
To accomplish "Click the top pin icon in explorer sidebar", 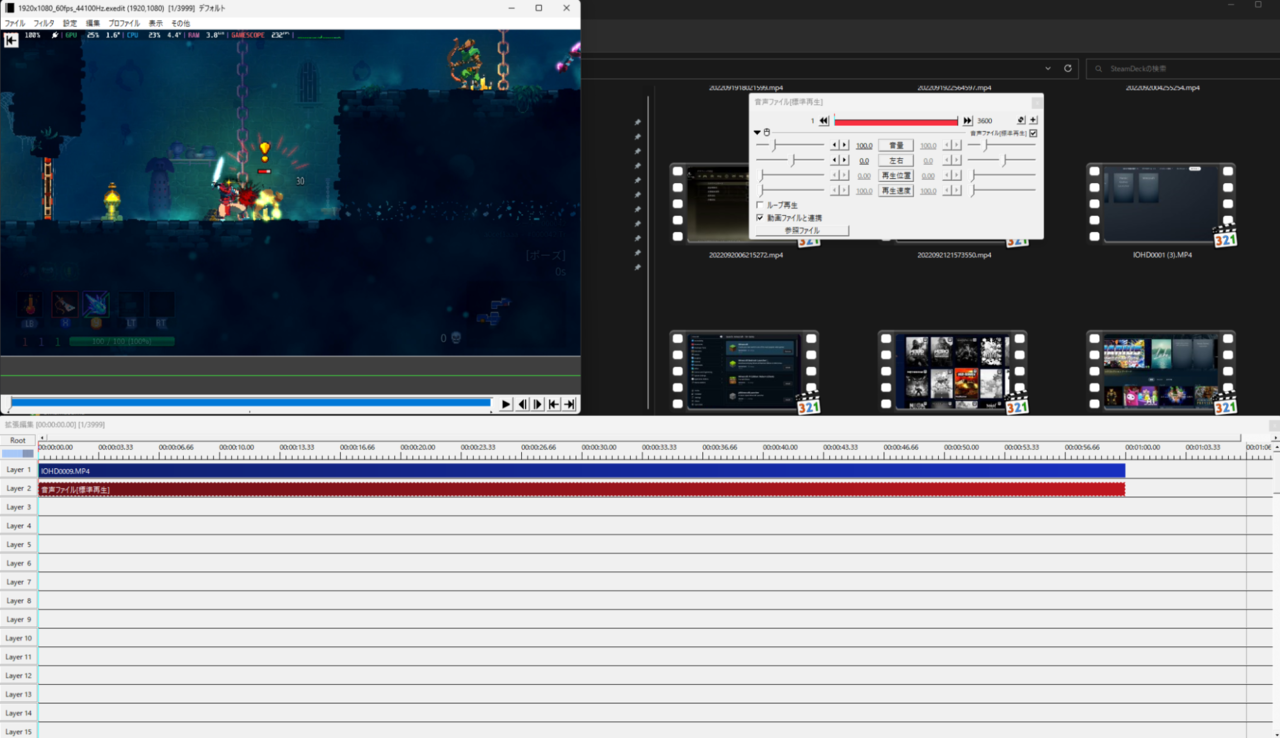I will pos(637,122).
